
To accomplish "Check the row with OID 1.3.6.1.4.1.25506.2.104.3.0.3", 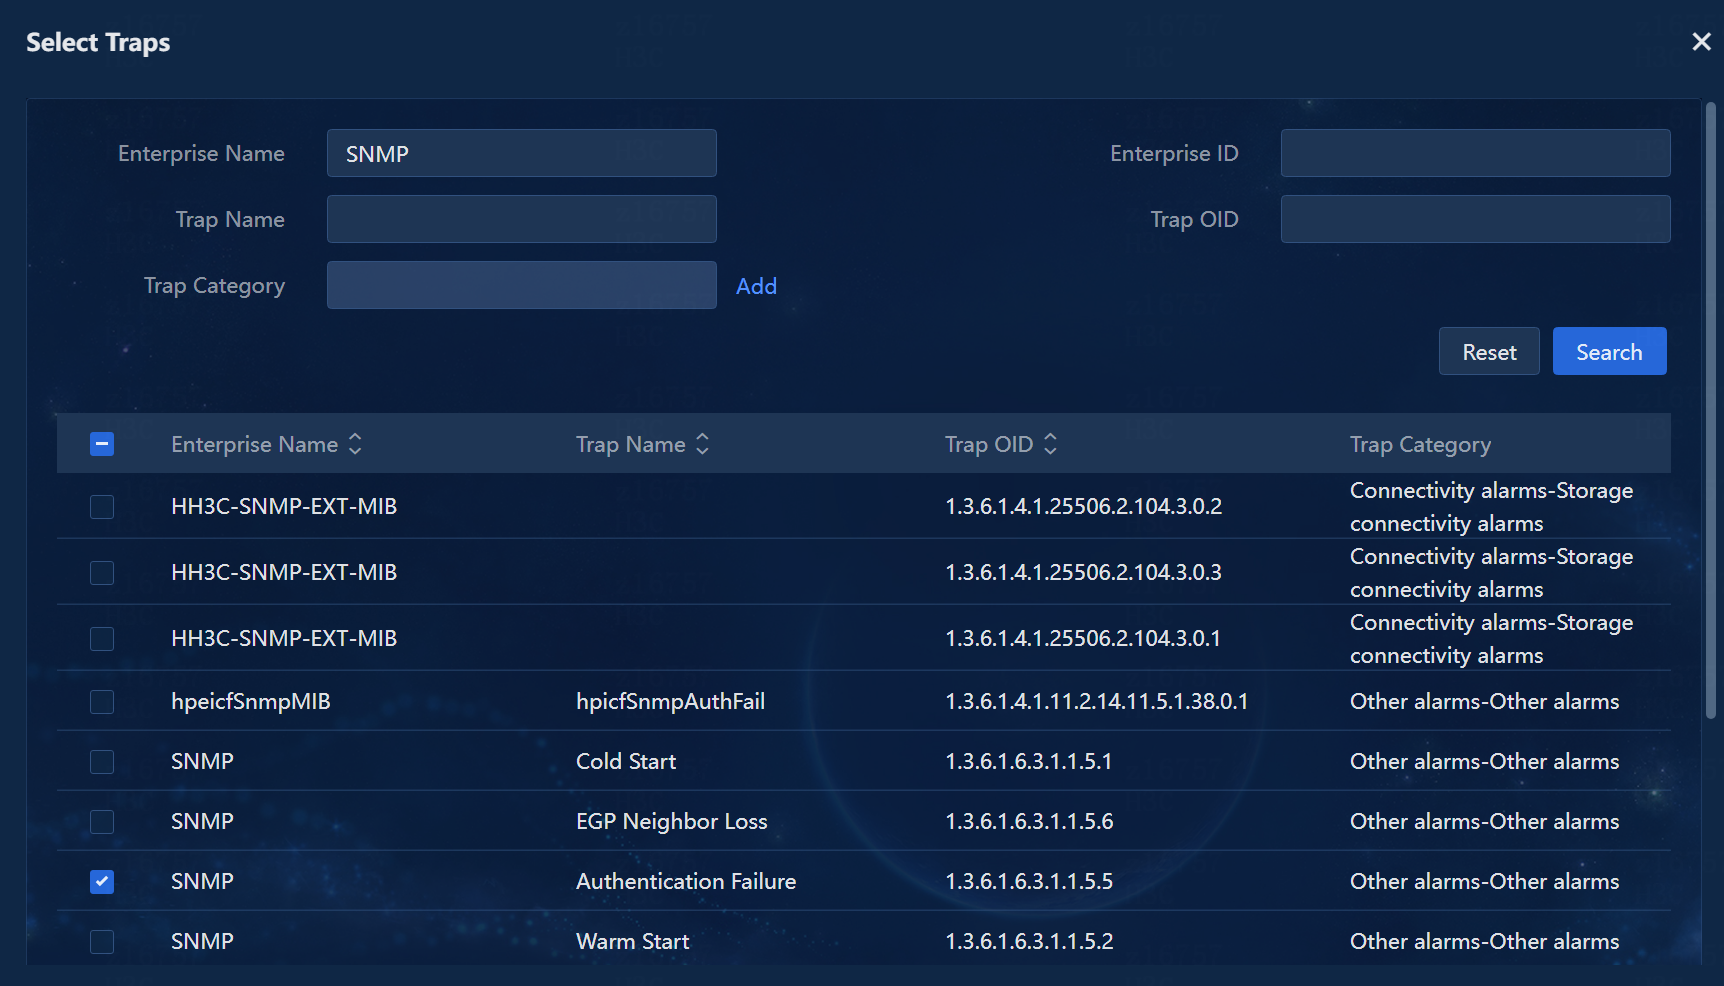I will pos(102,573).
